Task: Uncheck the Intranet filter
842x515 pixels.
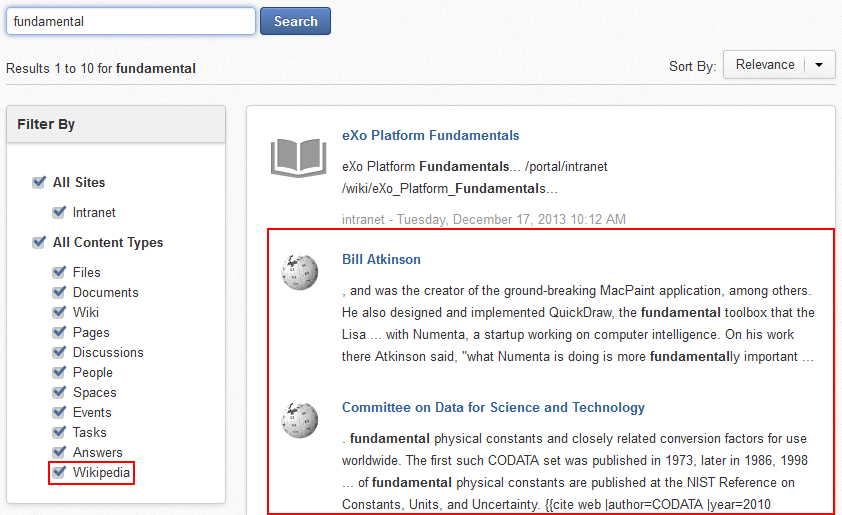Action: click(x=59, y=212)
